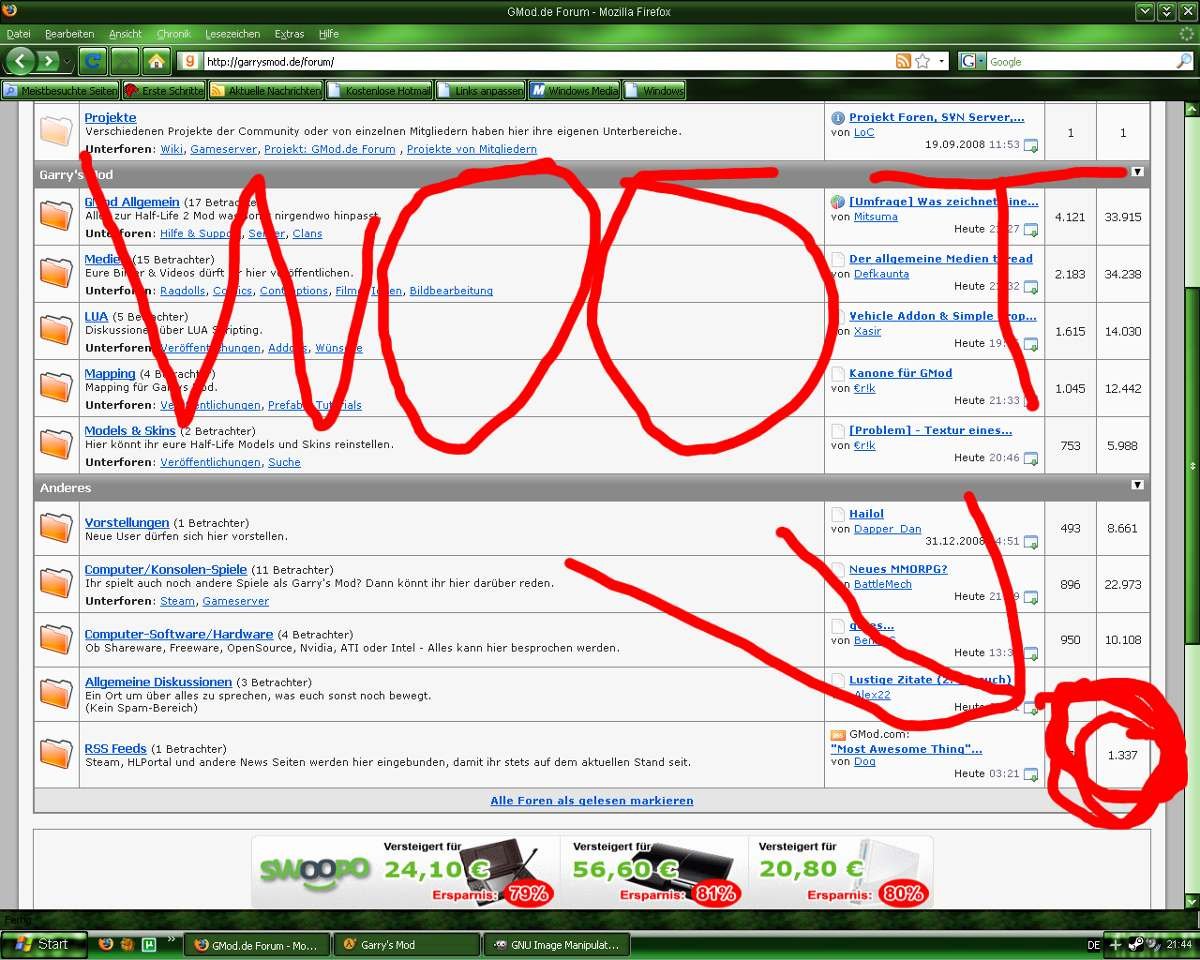Image resolution: width=1200 pixels, height=960 pixels.
Task: Bookmark this page with the star icon
Action: coord(922,61)
